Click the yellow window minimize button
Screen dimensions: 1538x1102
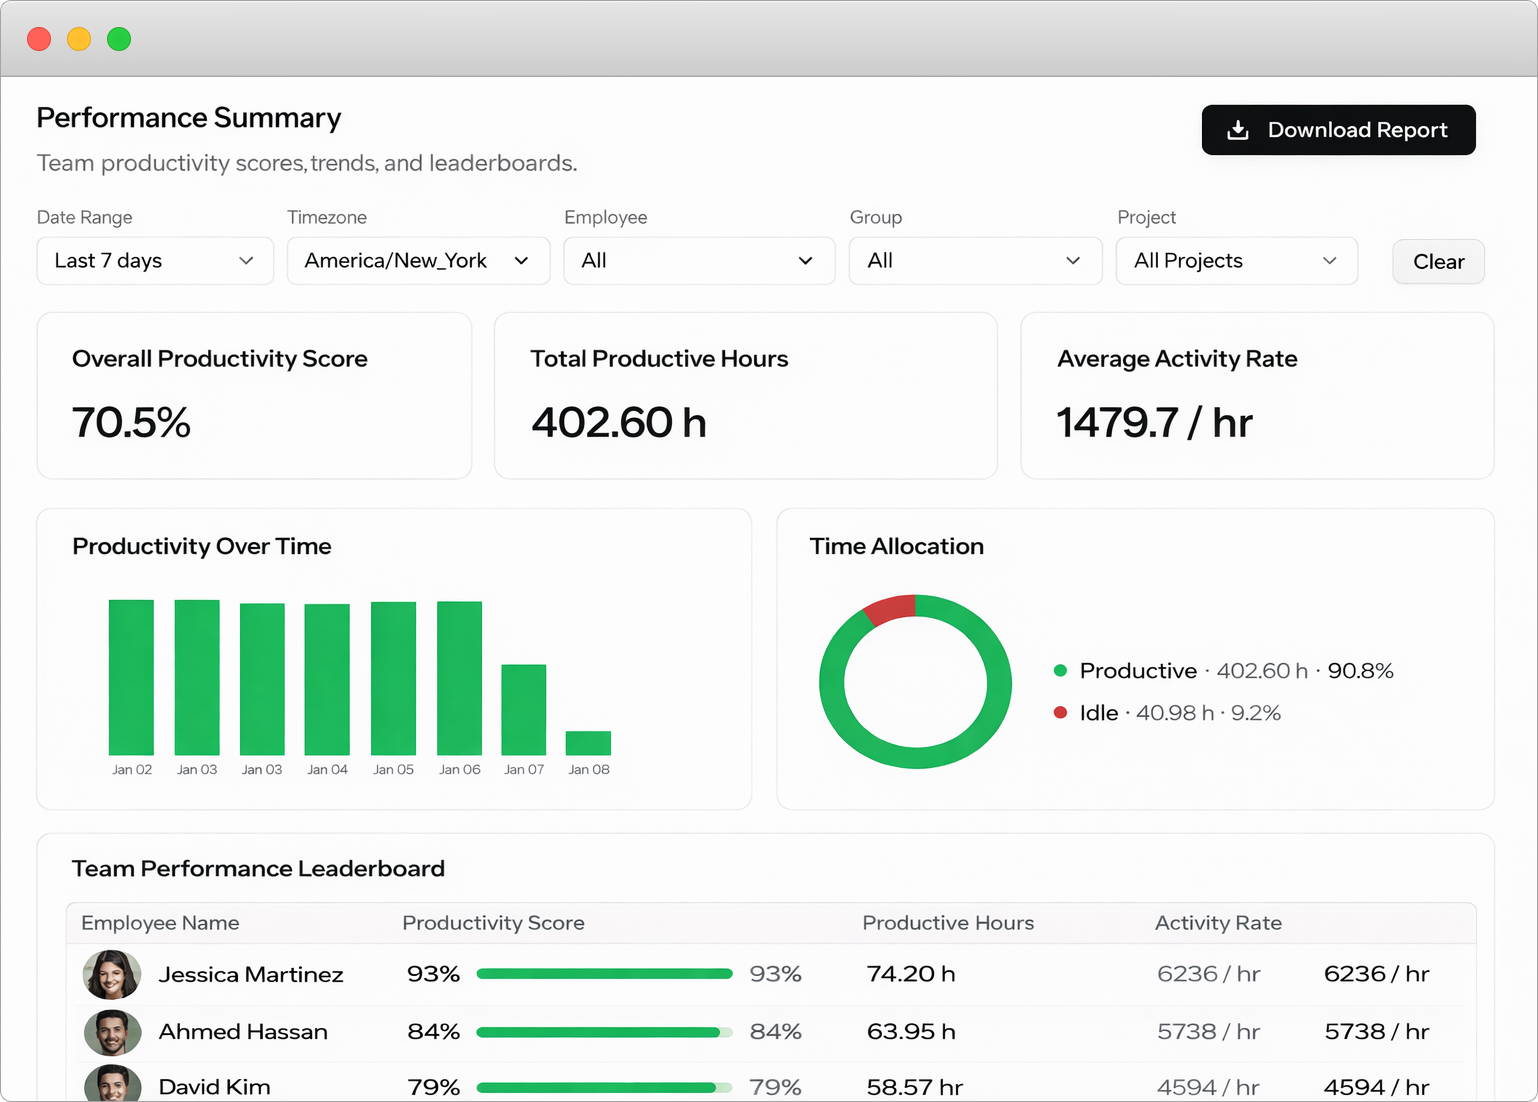coord(79,39)
